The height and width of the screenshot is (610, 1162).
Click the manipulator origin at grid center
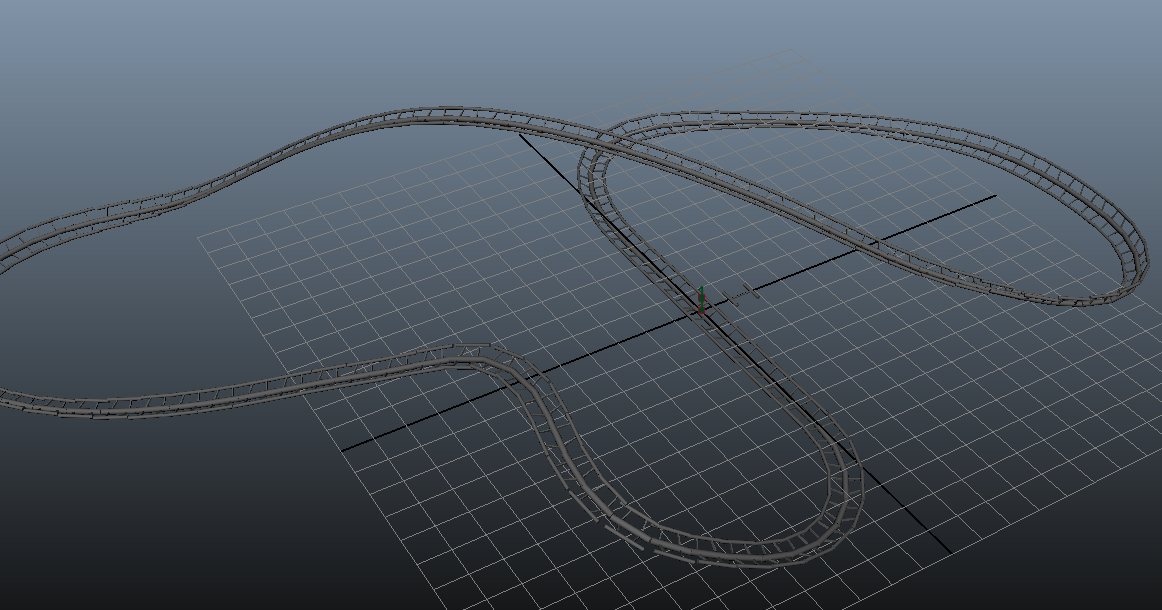point(701,305)
